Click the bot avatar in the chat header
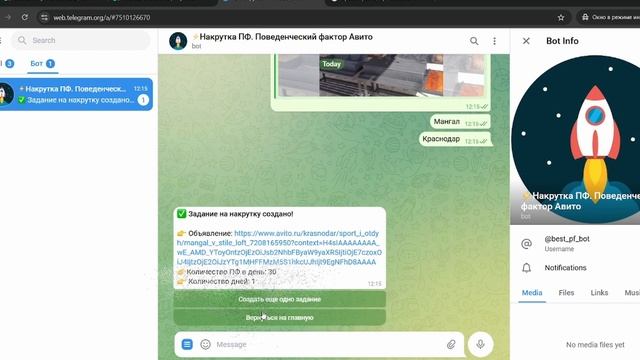640x360 pixels. point(178,41)
